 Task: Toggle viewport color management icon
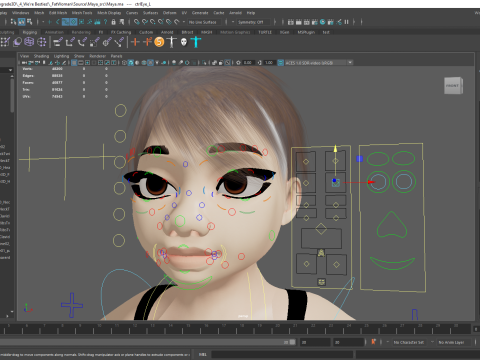(x=281, y=63)
